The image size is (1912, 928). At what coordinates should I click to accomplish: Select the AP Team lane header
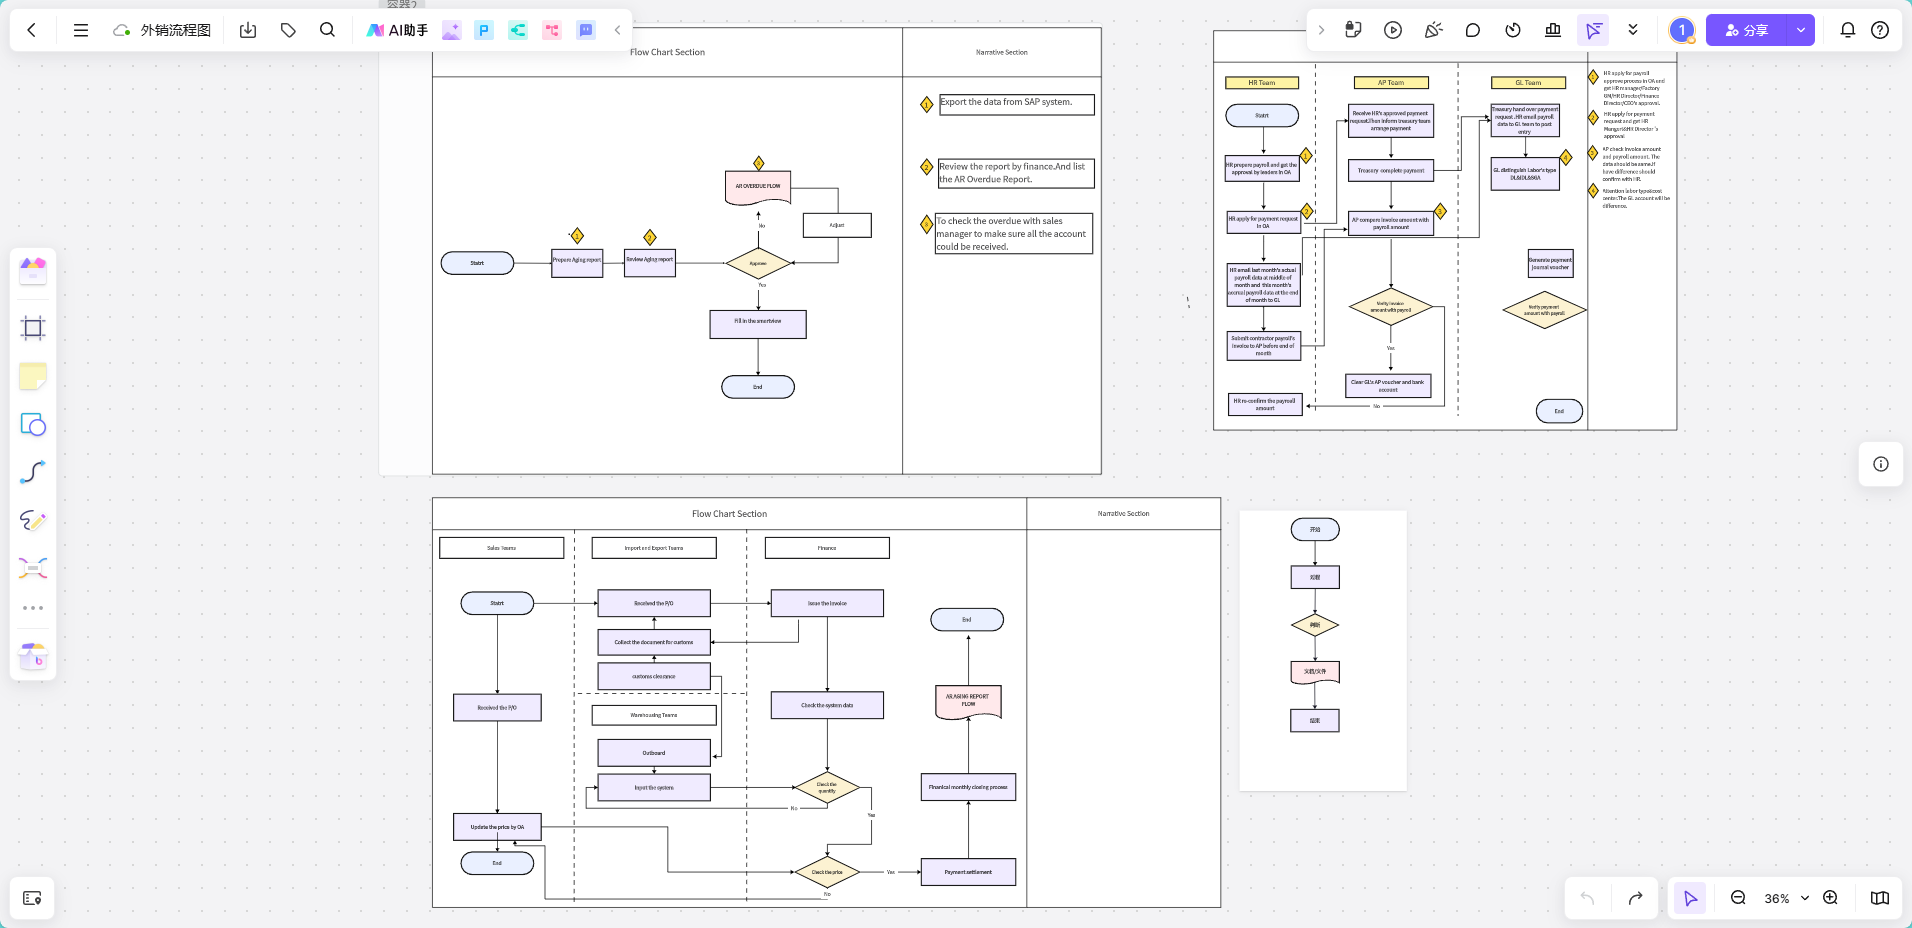1391,83
